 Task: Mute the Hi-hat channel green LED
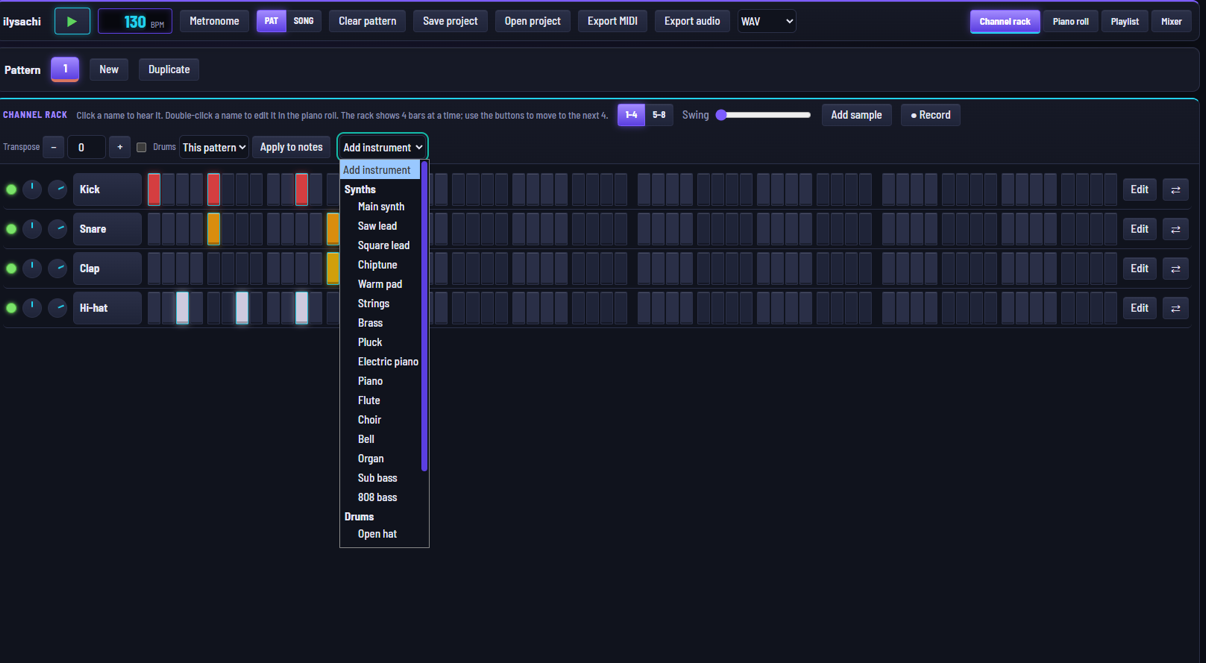point(11,308)
